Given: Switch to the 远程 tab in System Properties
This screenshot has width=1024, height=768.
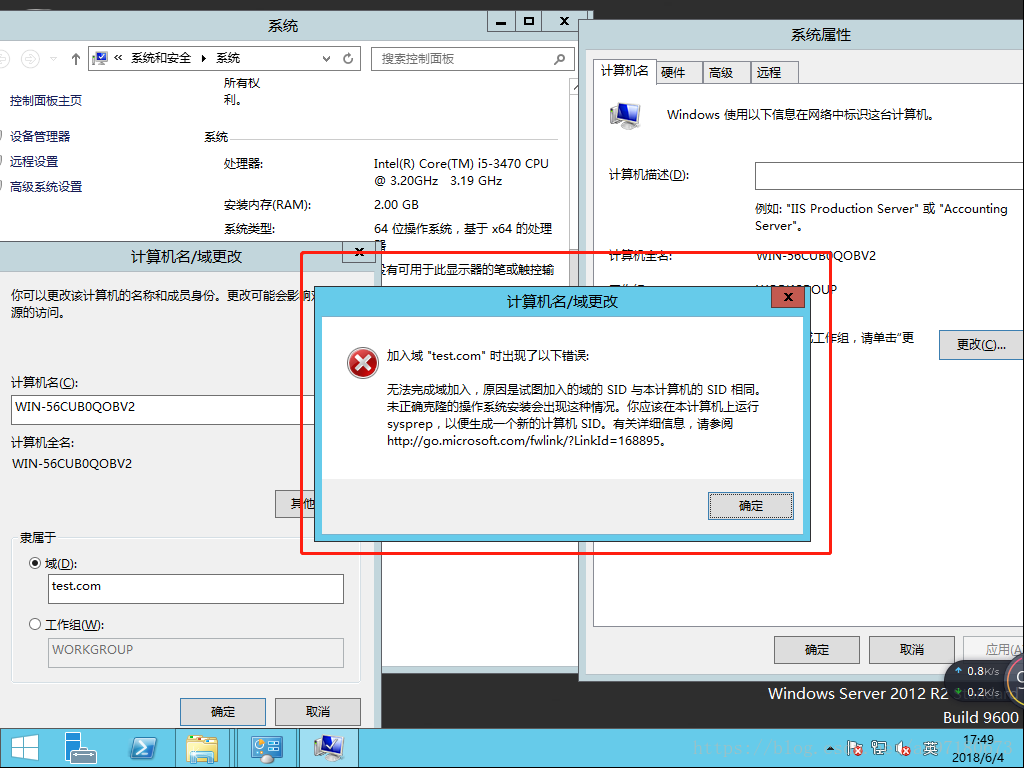Looking at the screenshot, I should pyautogui.click(x=775, y=72).
